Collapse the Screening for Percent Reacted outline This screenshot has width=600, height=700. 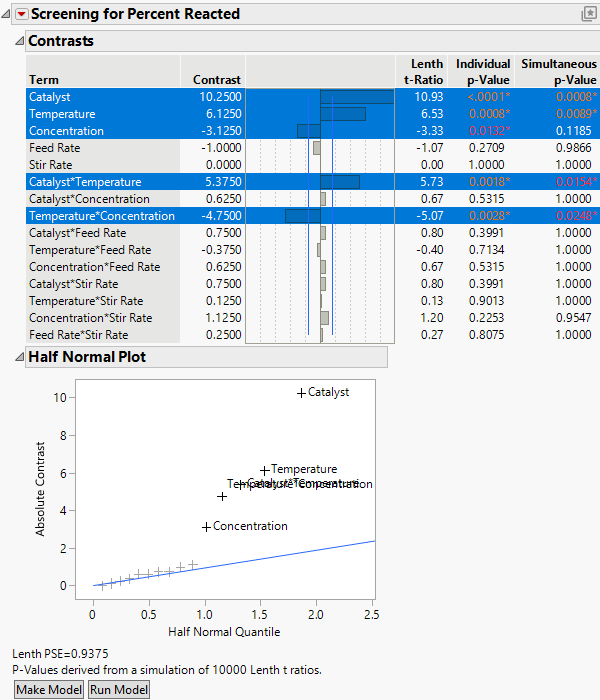8,14
